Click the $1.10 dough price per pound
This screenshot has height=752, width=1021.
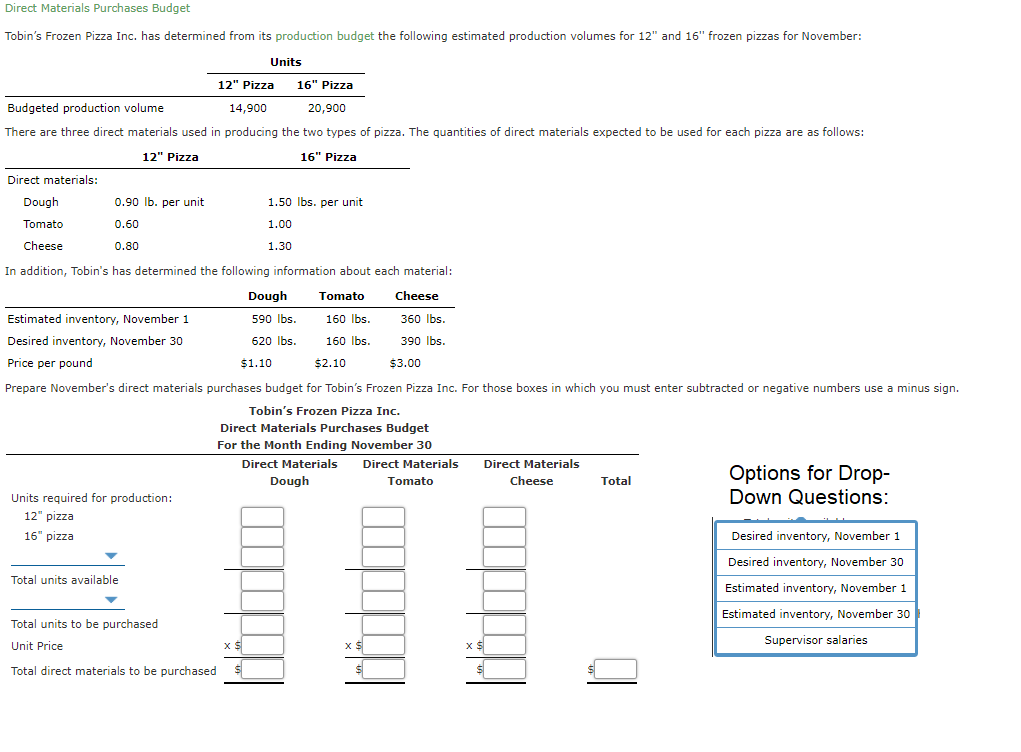pyautogui.click(x=256, y=363)
